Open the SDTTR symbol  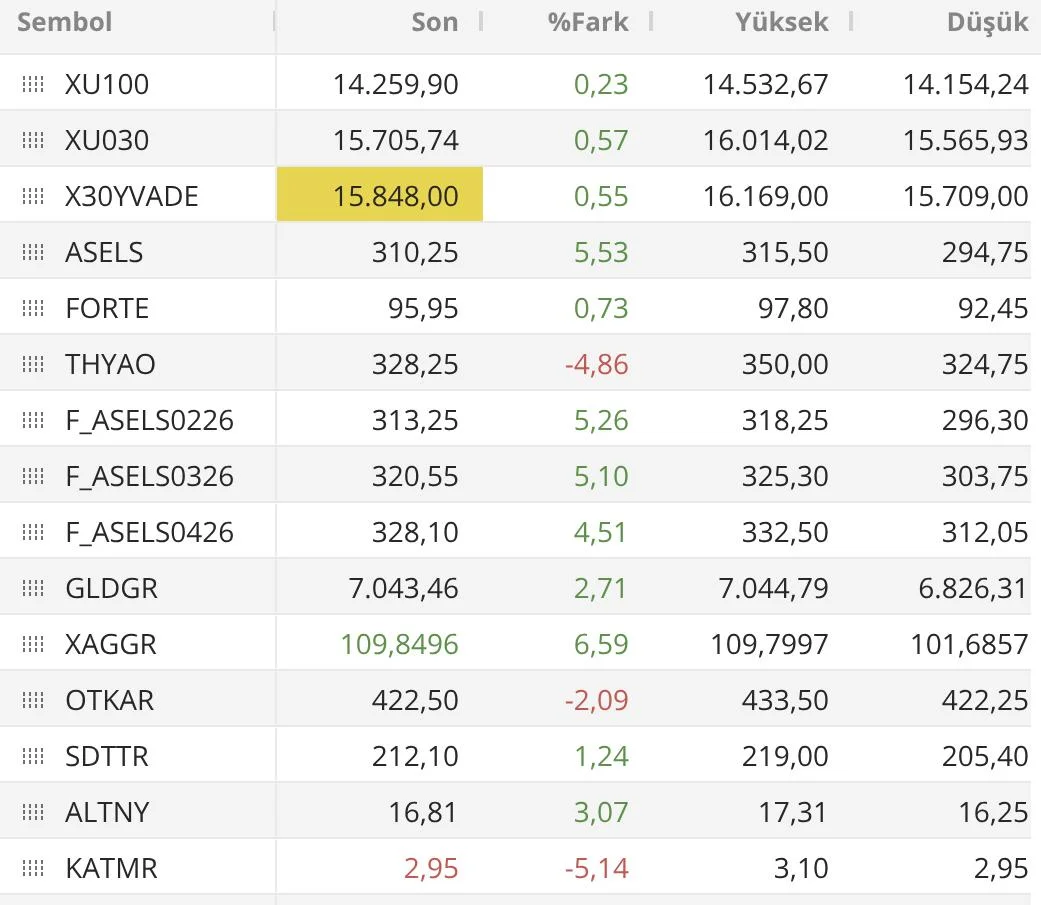pos(107,756)
